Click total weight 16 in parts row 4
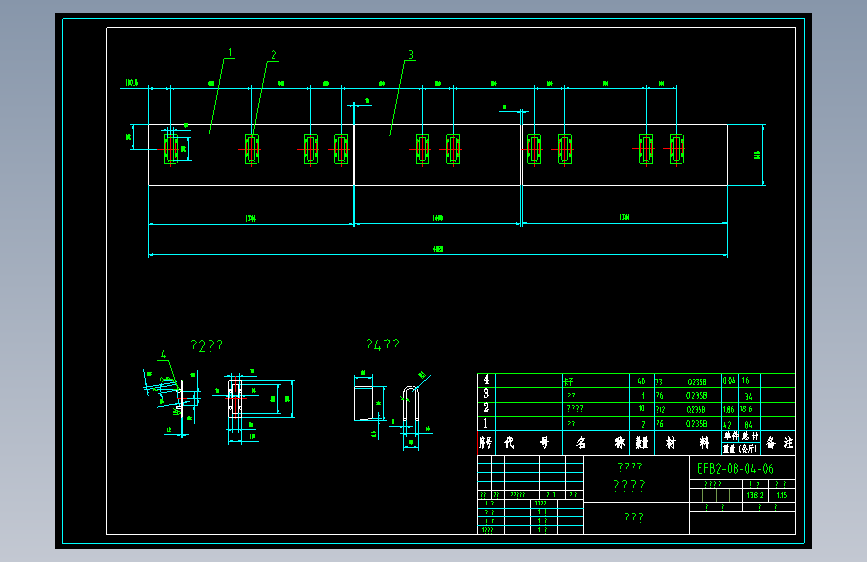Viewport: 867px width, 562px height. 745,381
